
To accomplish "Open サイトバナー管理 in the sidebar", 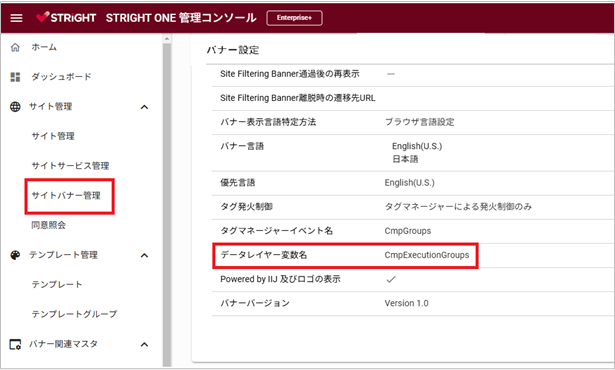I will (66, 195).
